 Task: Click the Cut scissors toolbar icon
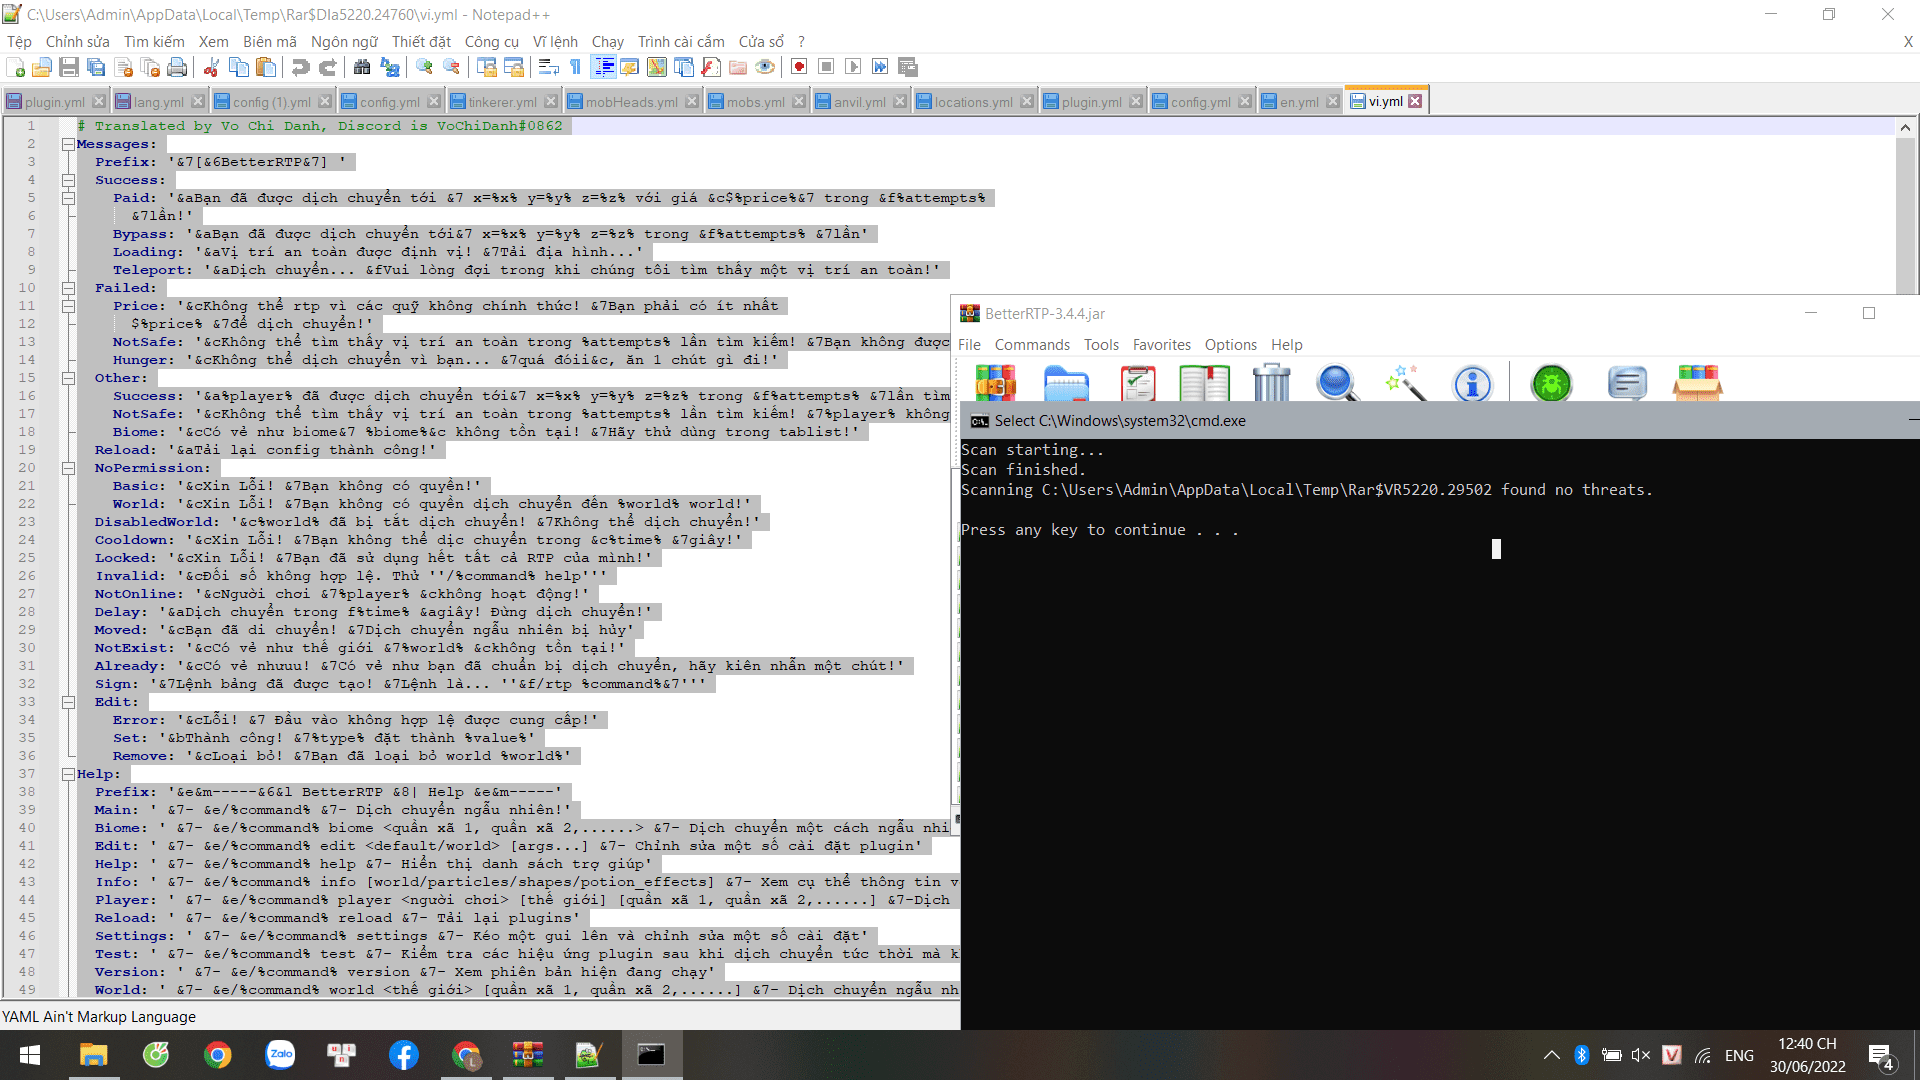click(x=211, y=67)
